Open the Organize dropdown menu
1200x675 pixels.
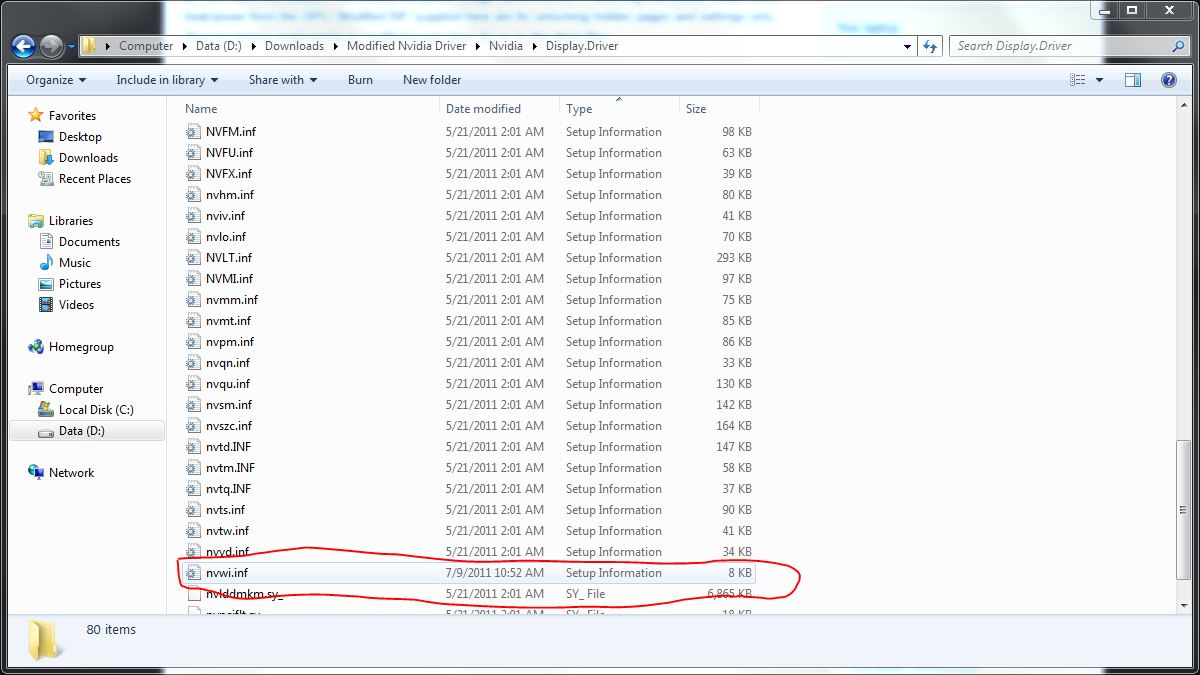tap(56, 80)
